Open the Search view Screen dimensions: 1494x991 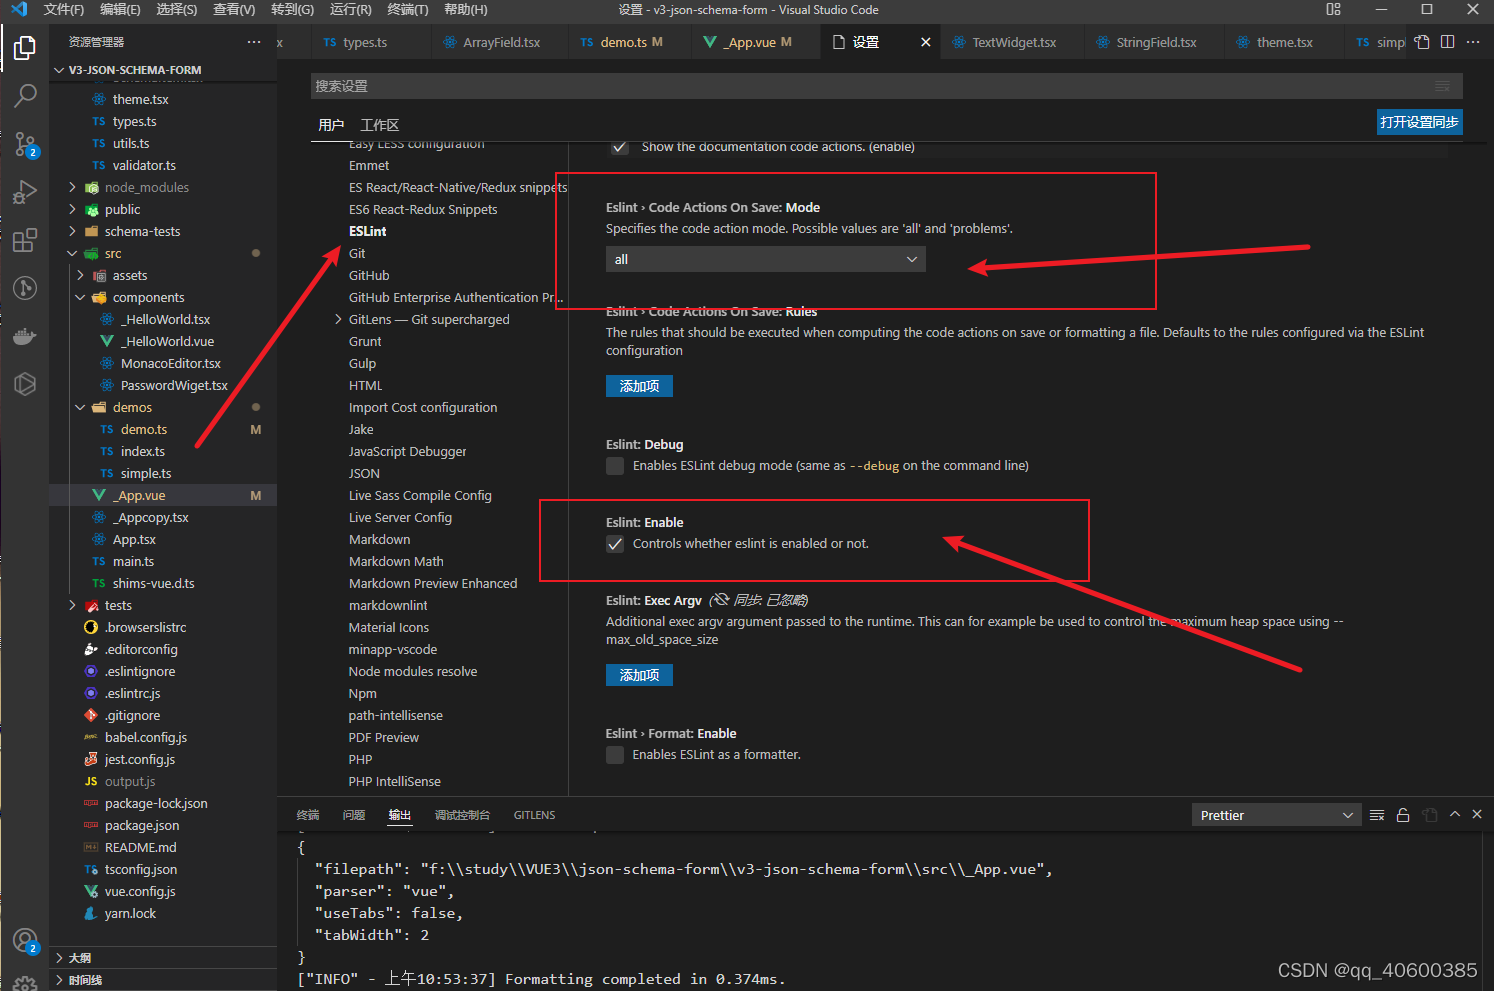pos(25,95)
